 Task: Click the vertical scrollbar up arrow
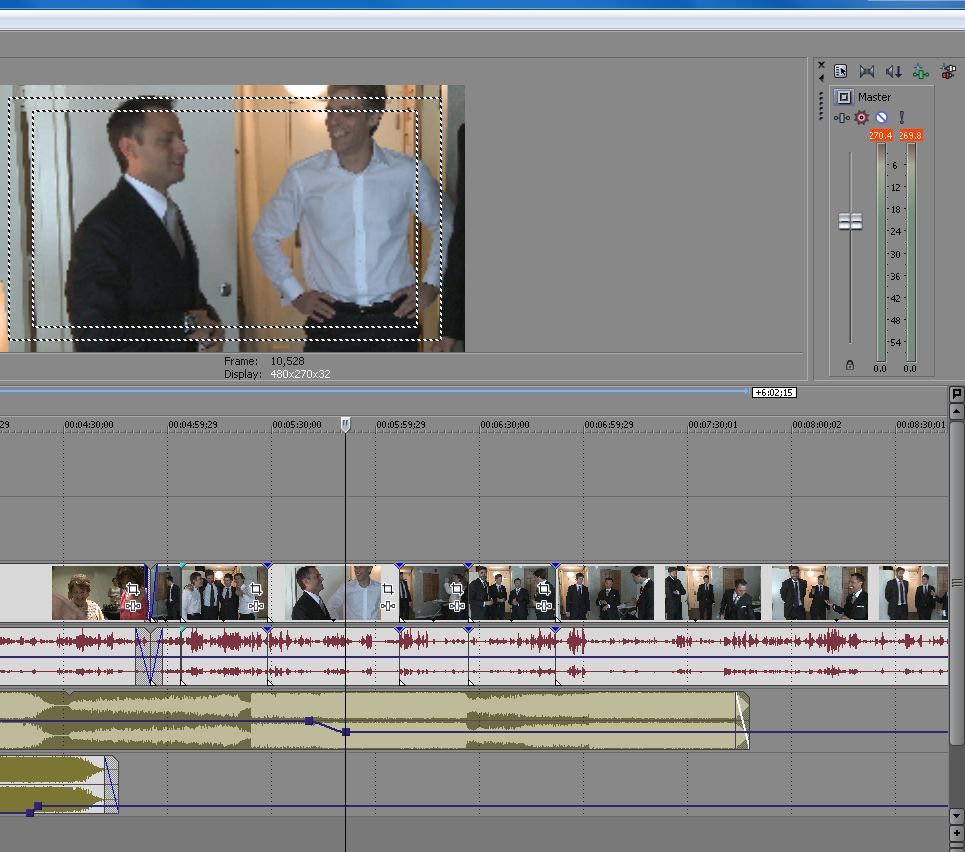957,410
